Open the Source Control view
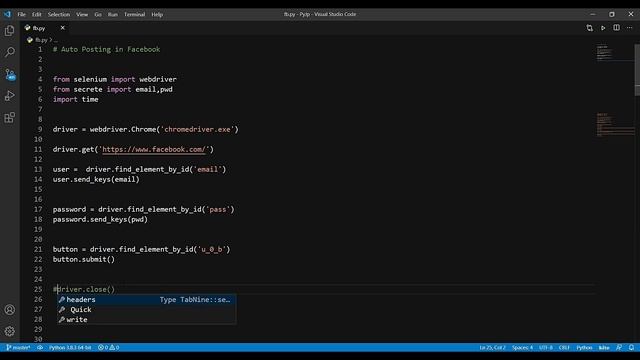Image resolution: width=640 pixels, height=360 pixels. coord(9,74)
